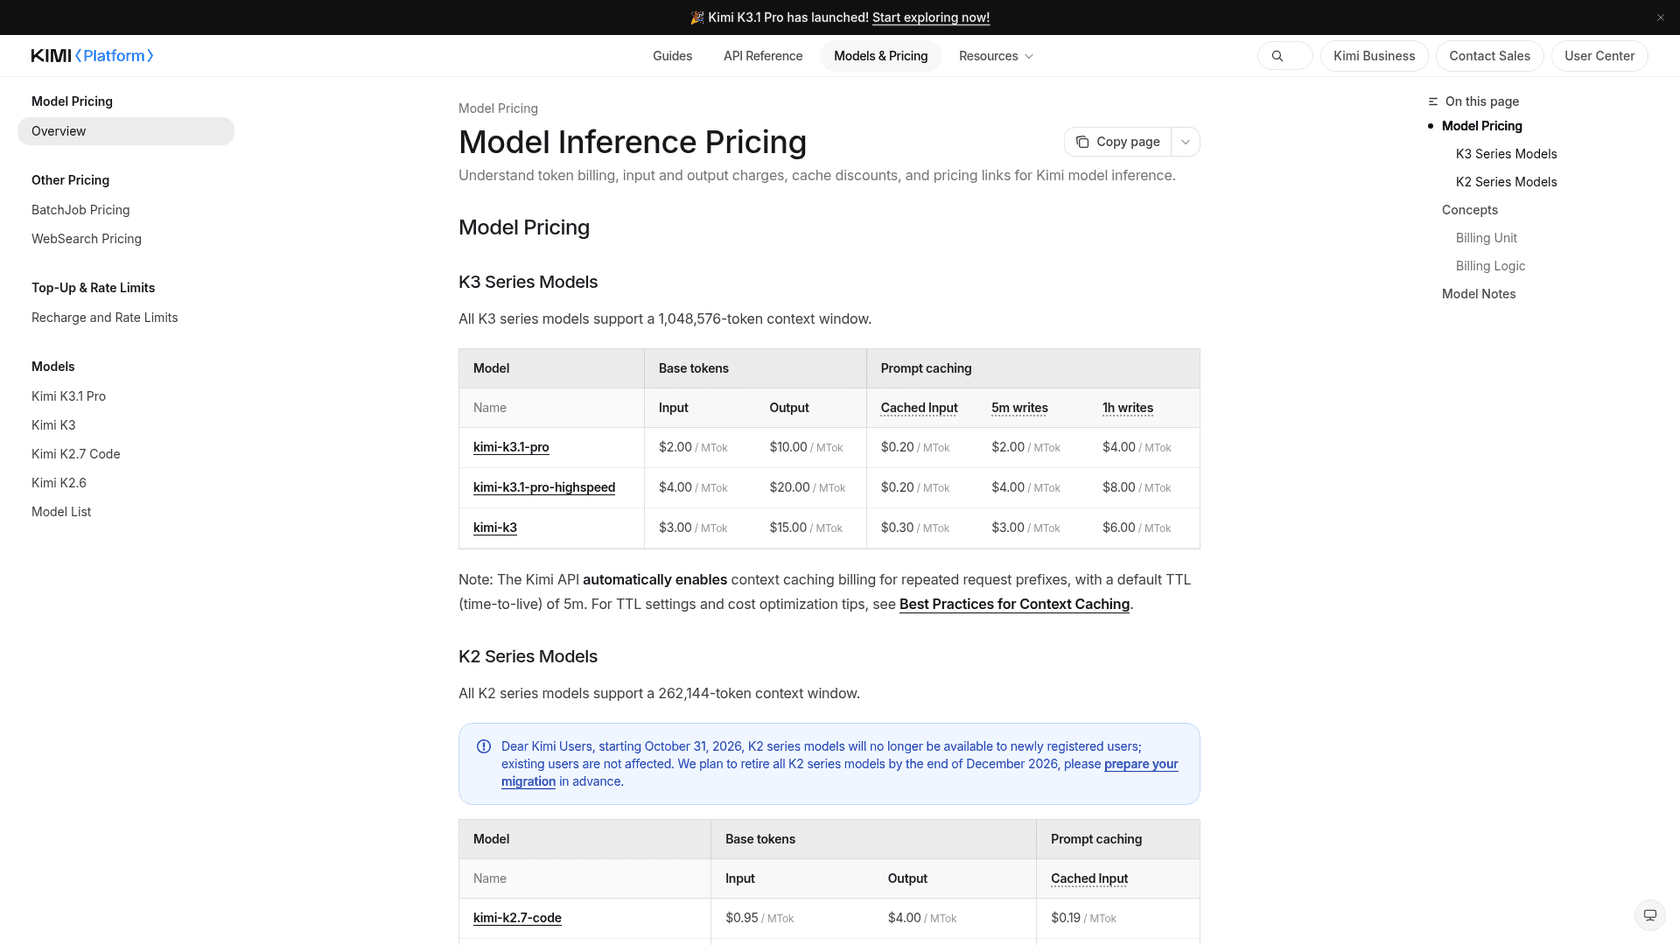The image size is (1680, 945).
Task: Jump to Model Notes in page outline
Action: point(1478,294)
